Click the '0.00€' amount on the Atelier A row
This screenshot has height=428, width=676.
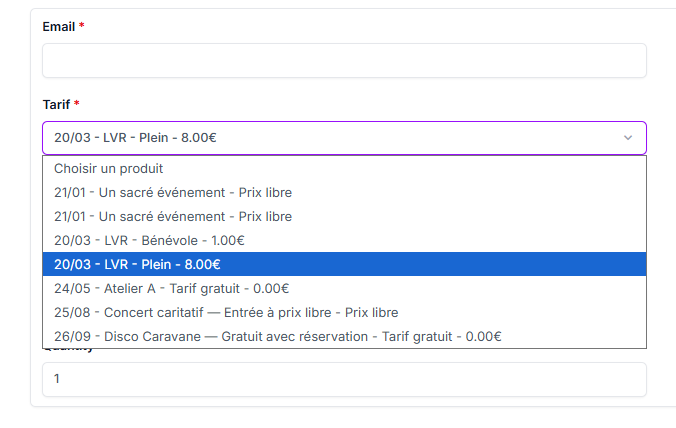(256, 289)
